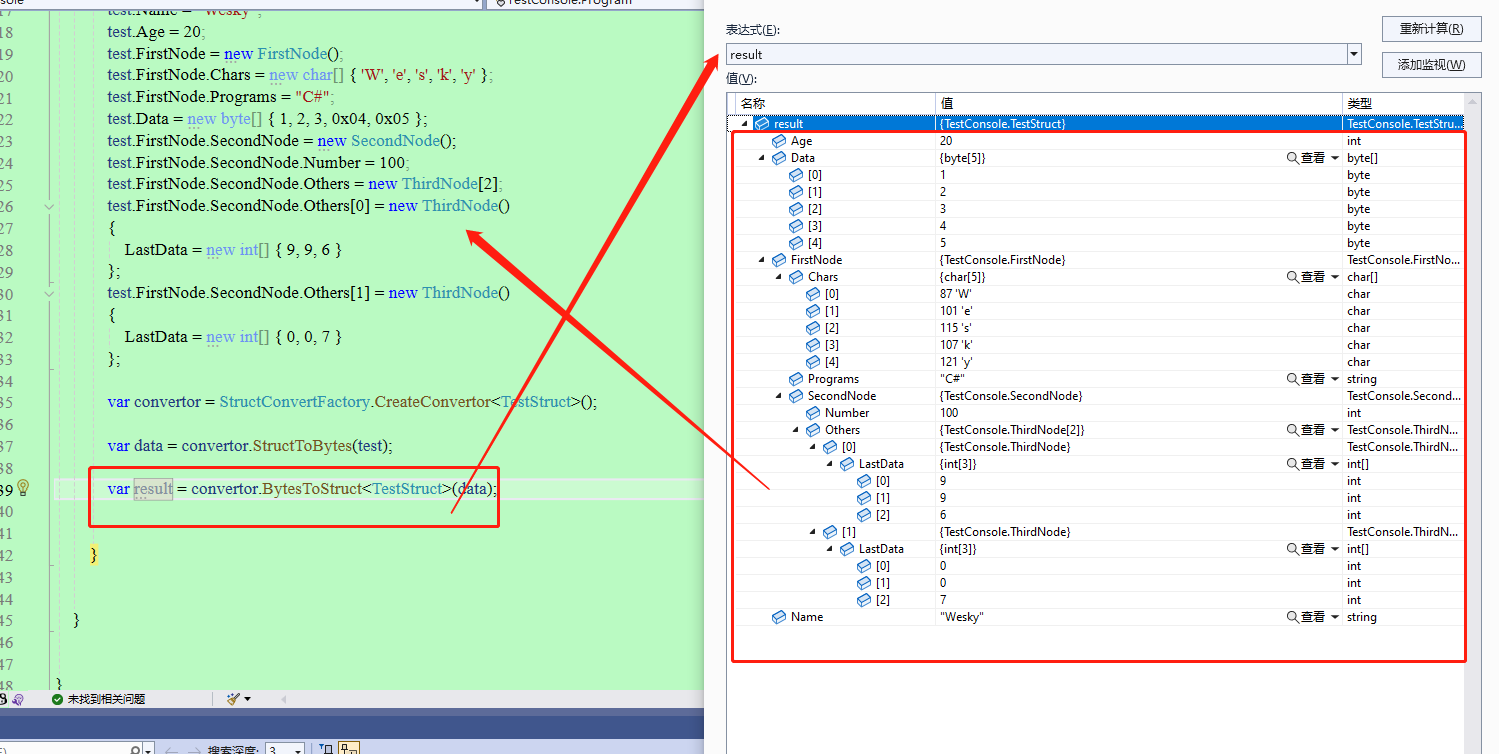
Task: Click the purple IntelliCode icon in status strip
Action: (18, 699)
